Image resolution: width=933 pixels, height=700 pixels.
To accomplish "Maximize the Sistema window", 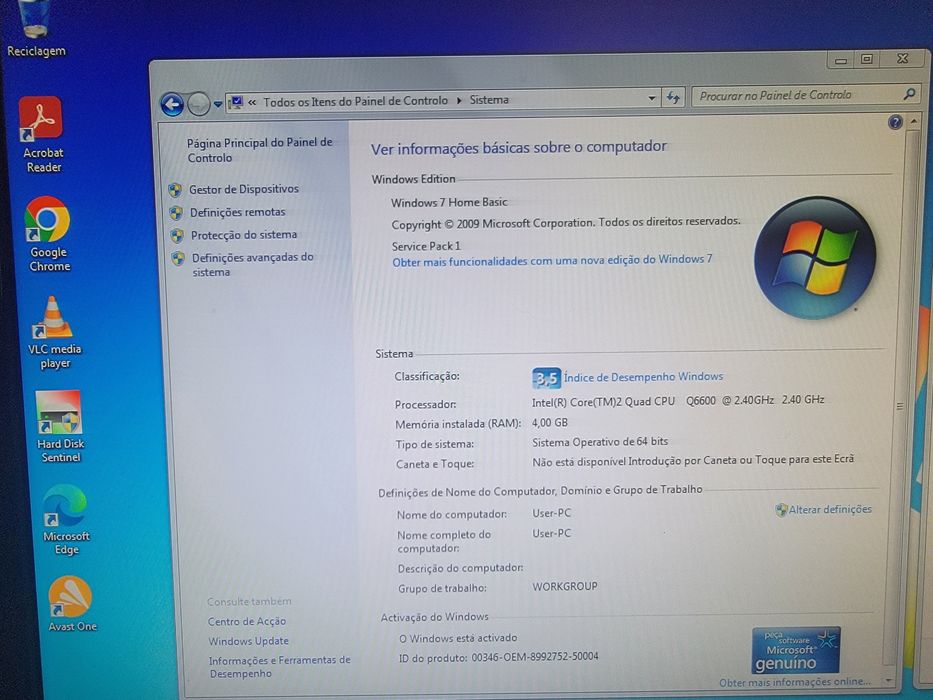I will click(867, 59).
